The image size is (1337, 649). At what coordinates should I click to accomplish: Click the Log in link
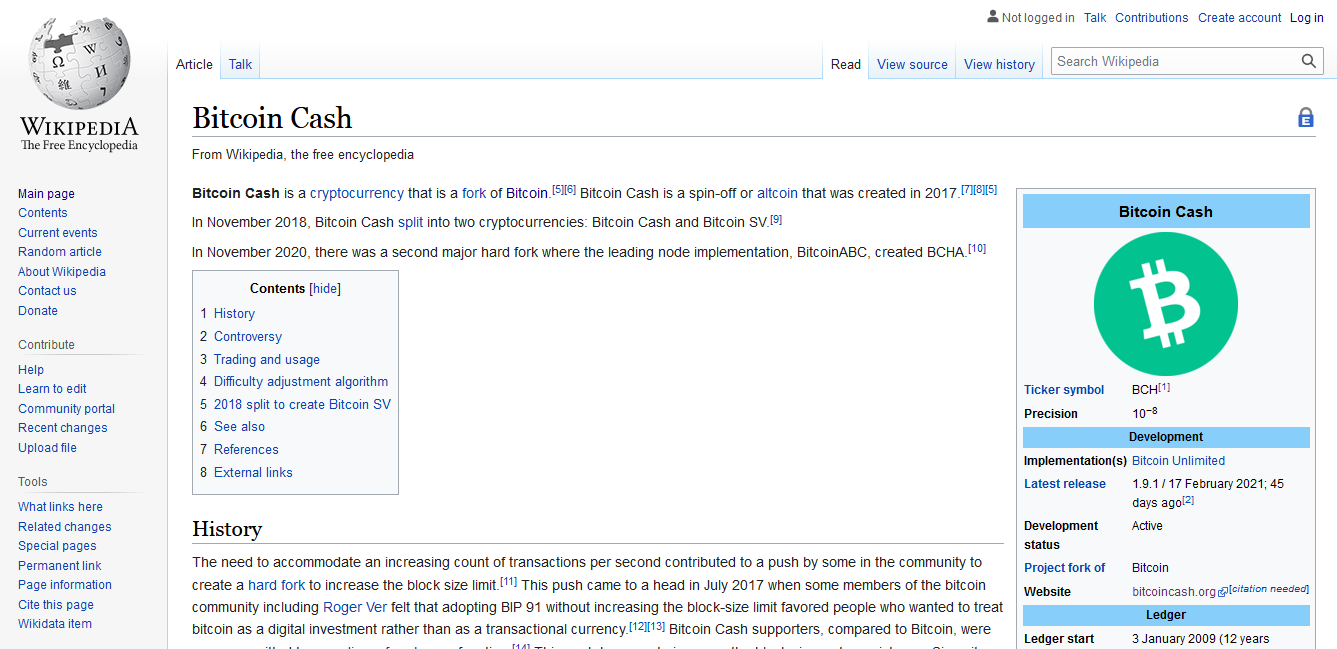pyautogui.click(x=1306, y=18)
